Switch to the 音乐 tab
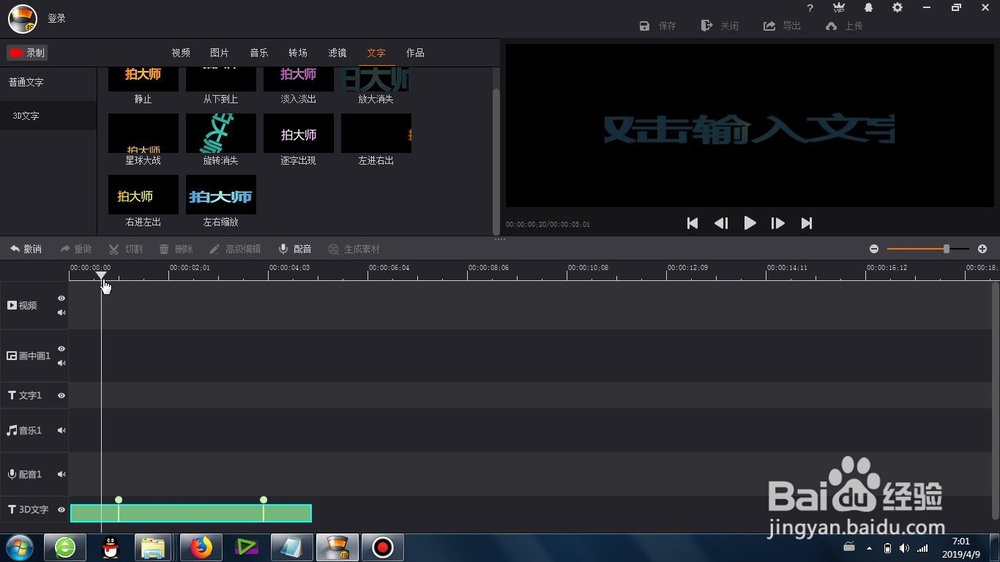 (259, 53)
